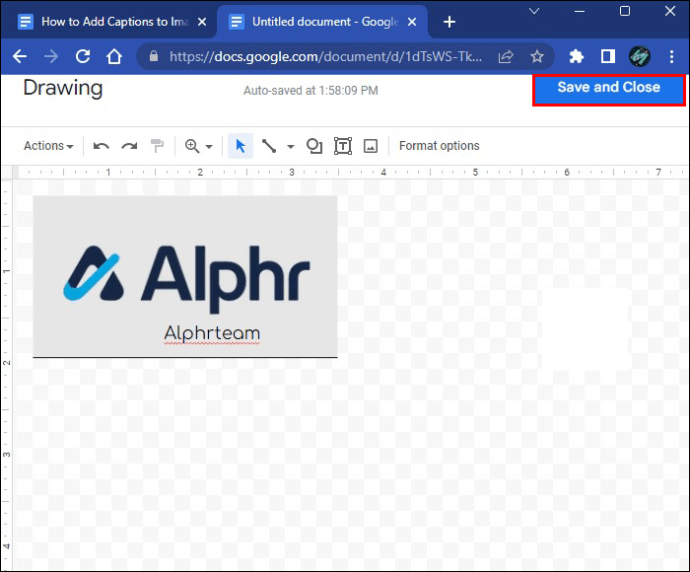Screen dimensions: 690x572
Task: Select the Text box tool
Action: coord(343,146)
